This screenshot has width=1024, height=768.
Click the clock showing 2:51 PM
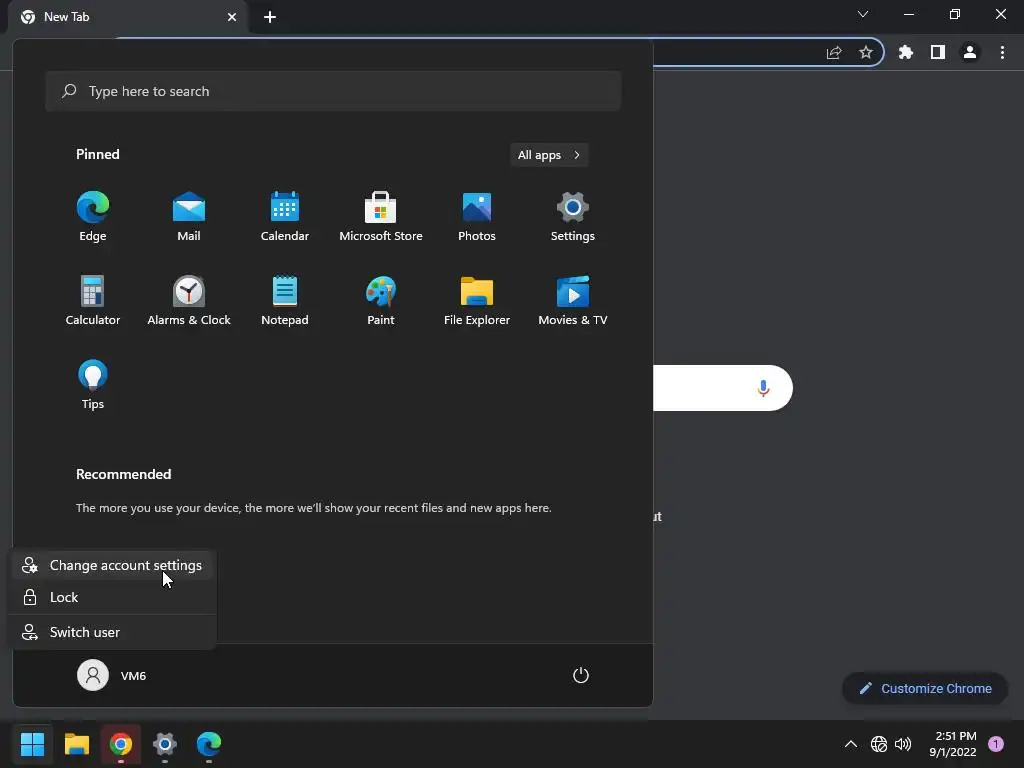pyautogui.click(x=955, y=736)
